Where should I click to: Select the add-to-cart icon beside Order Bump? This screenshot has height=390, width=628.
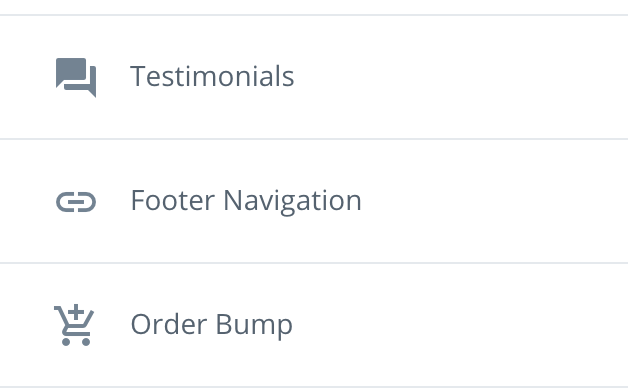pyautogui.click(x=74, y=325)
